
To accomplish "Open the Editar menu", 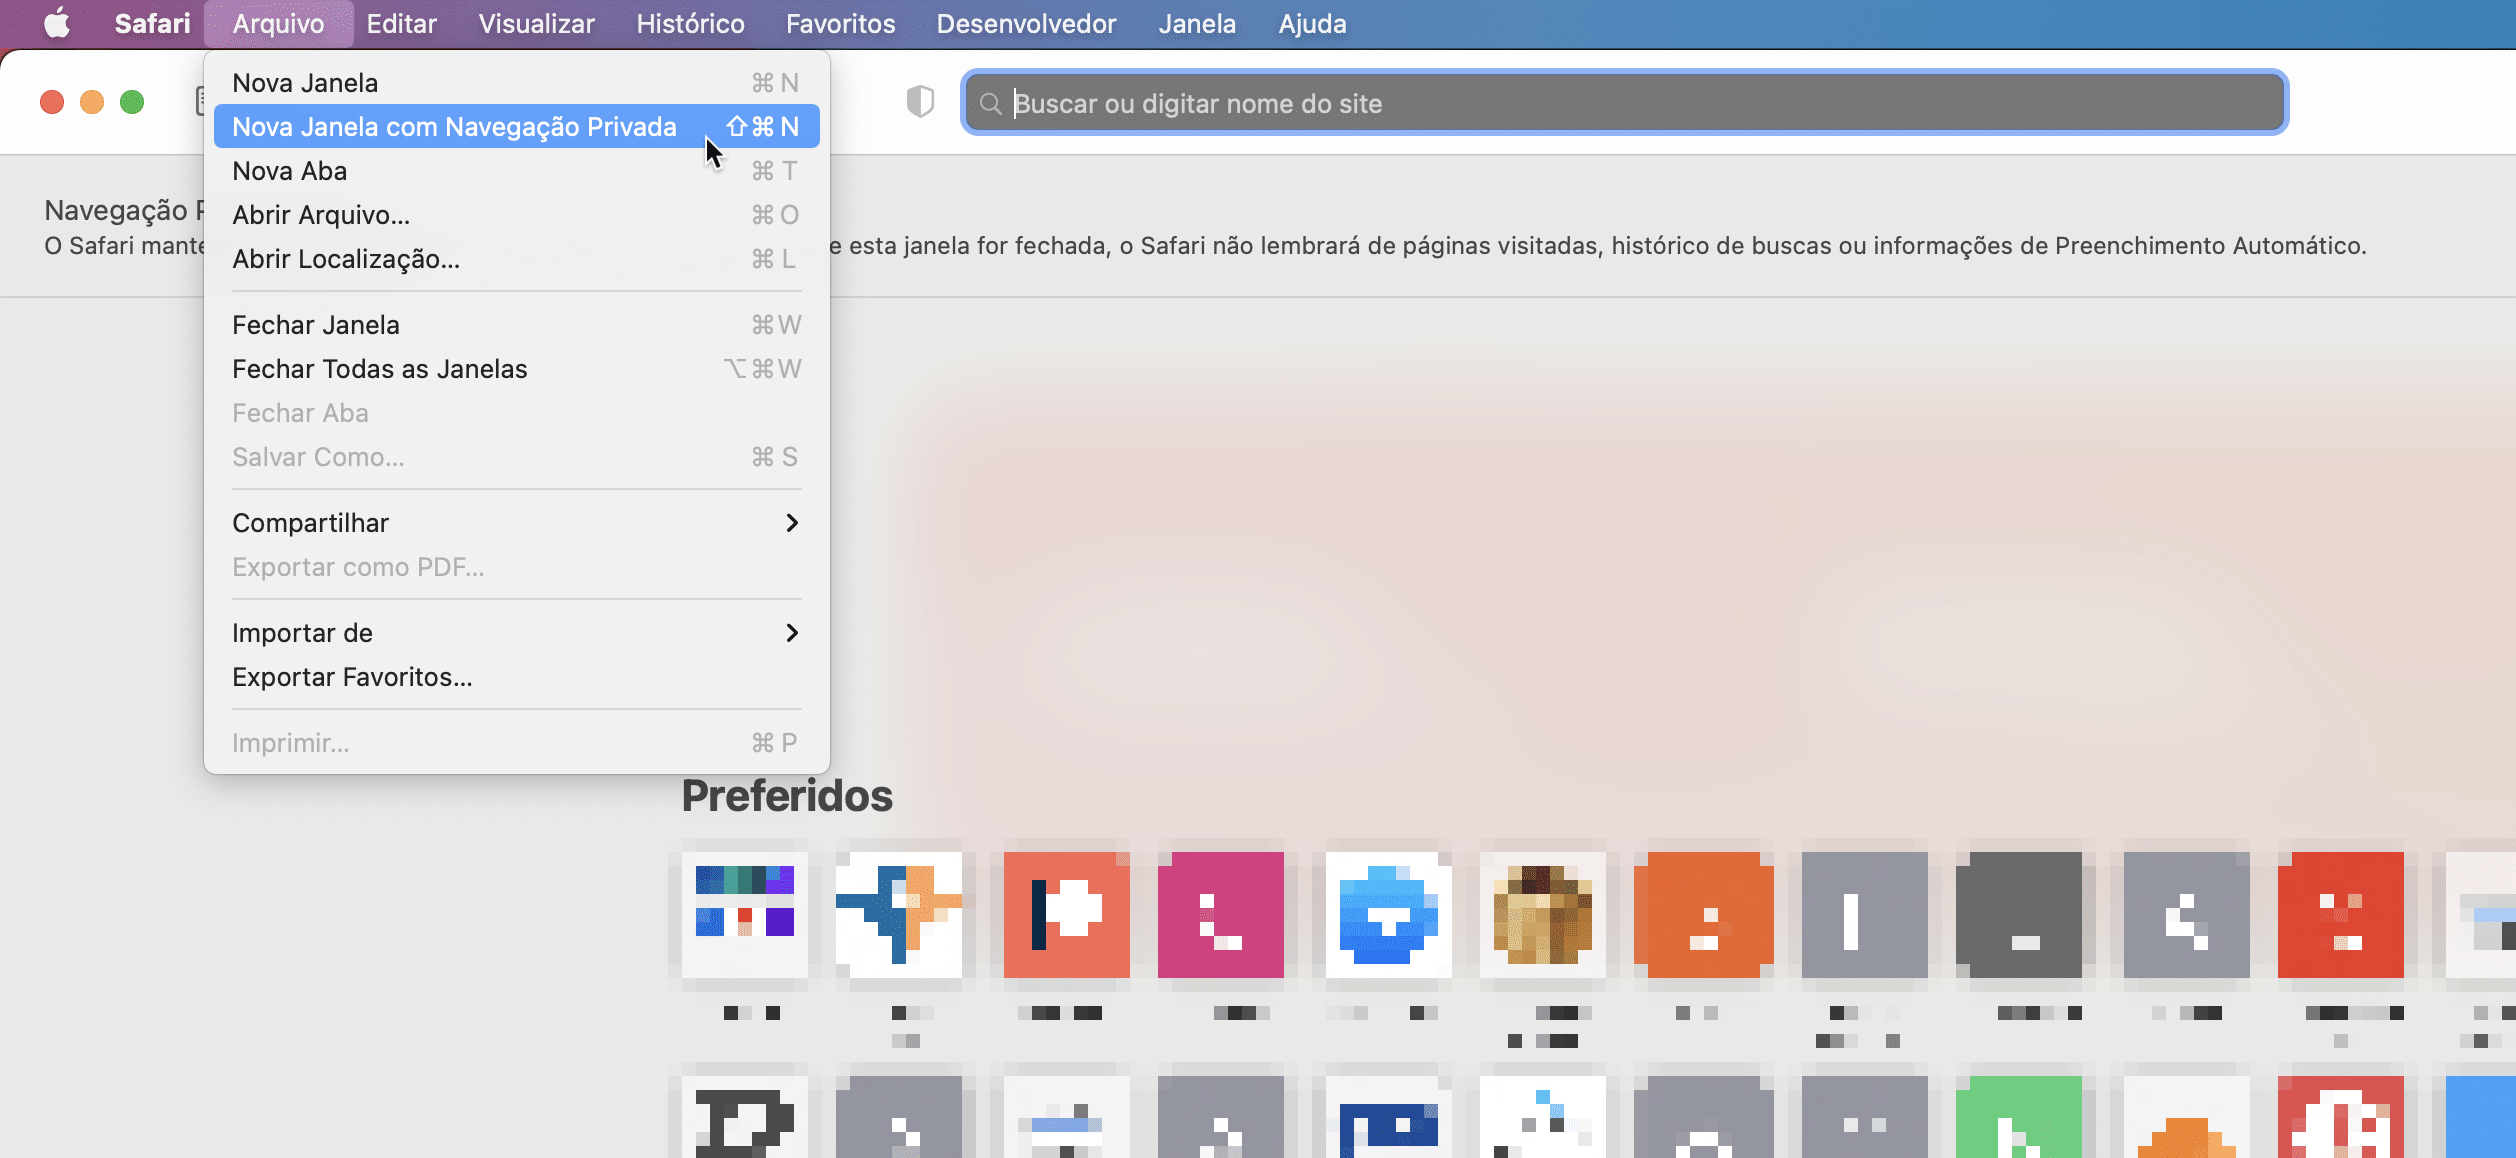I will pyautogui.click(x=401, y=23).
